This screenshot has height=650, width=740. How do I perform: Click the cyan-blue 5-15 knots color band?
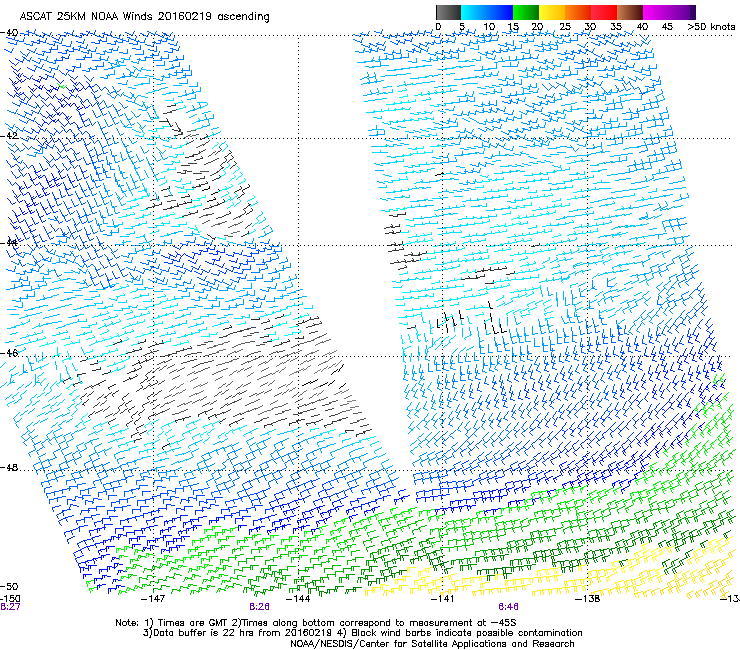click(x=487, y=12)
